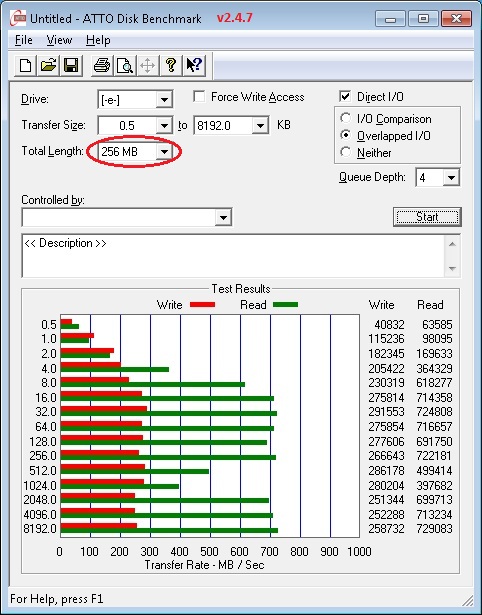Open a file with the folder icon
This screenshot has width=482, height=615.
[48, 65]
